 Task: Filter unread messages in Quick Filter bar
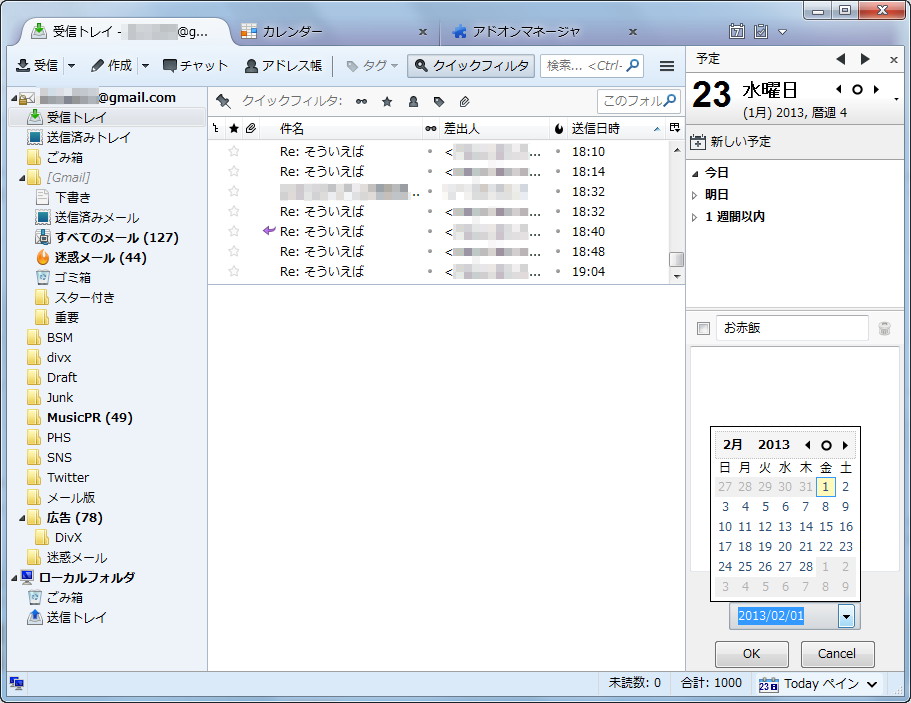pyautogui.click(x=361, y=98)
